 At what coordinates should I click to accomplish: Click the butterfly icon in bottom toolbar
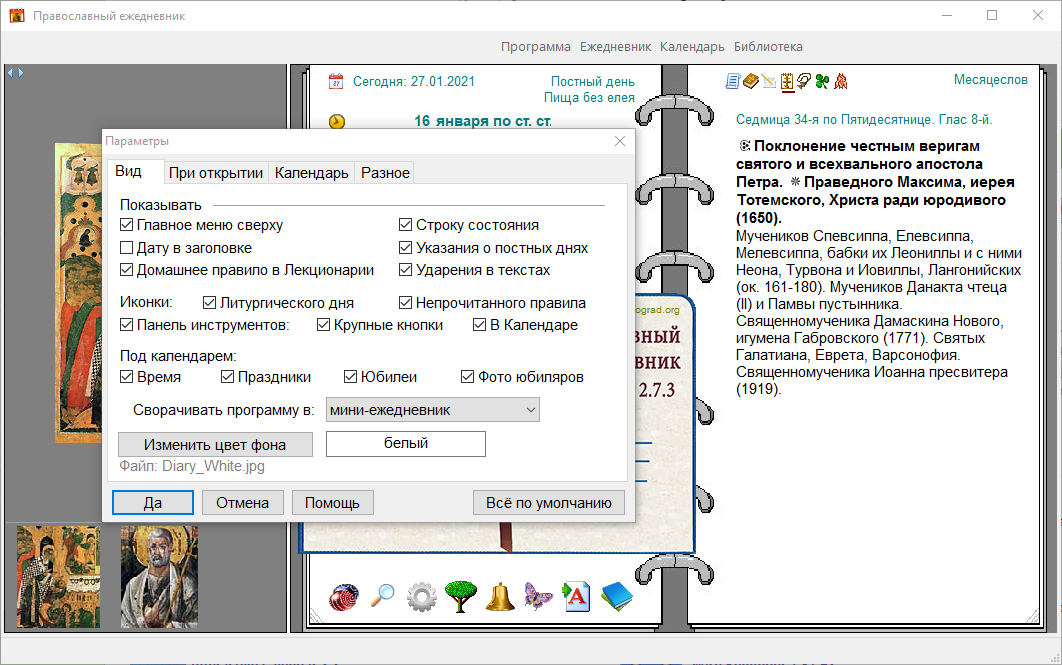point(539,597)
